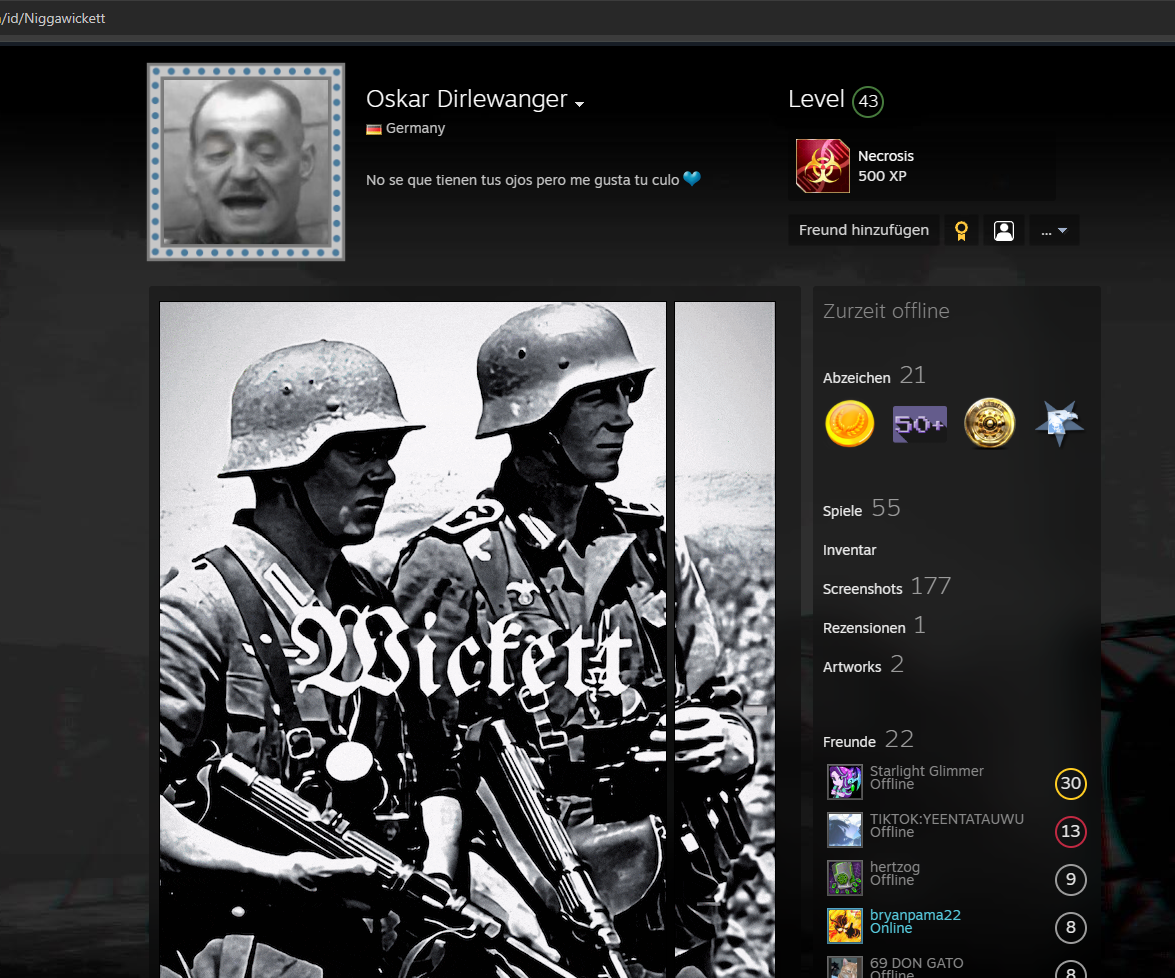View the Screenshots section

click(862, 589)
